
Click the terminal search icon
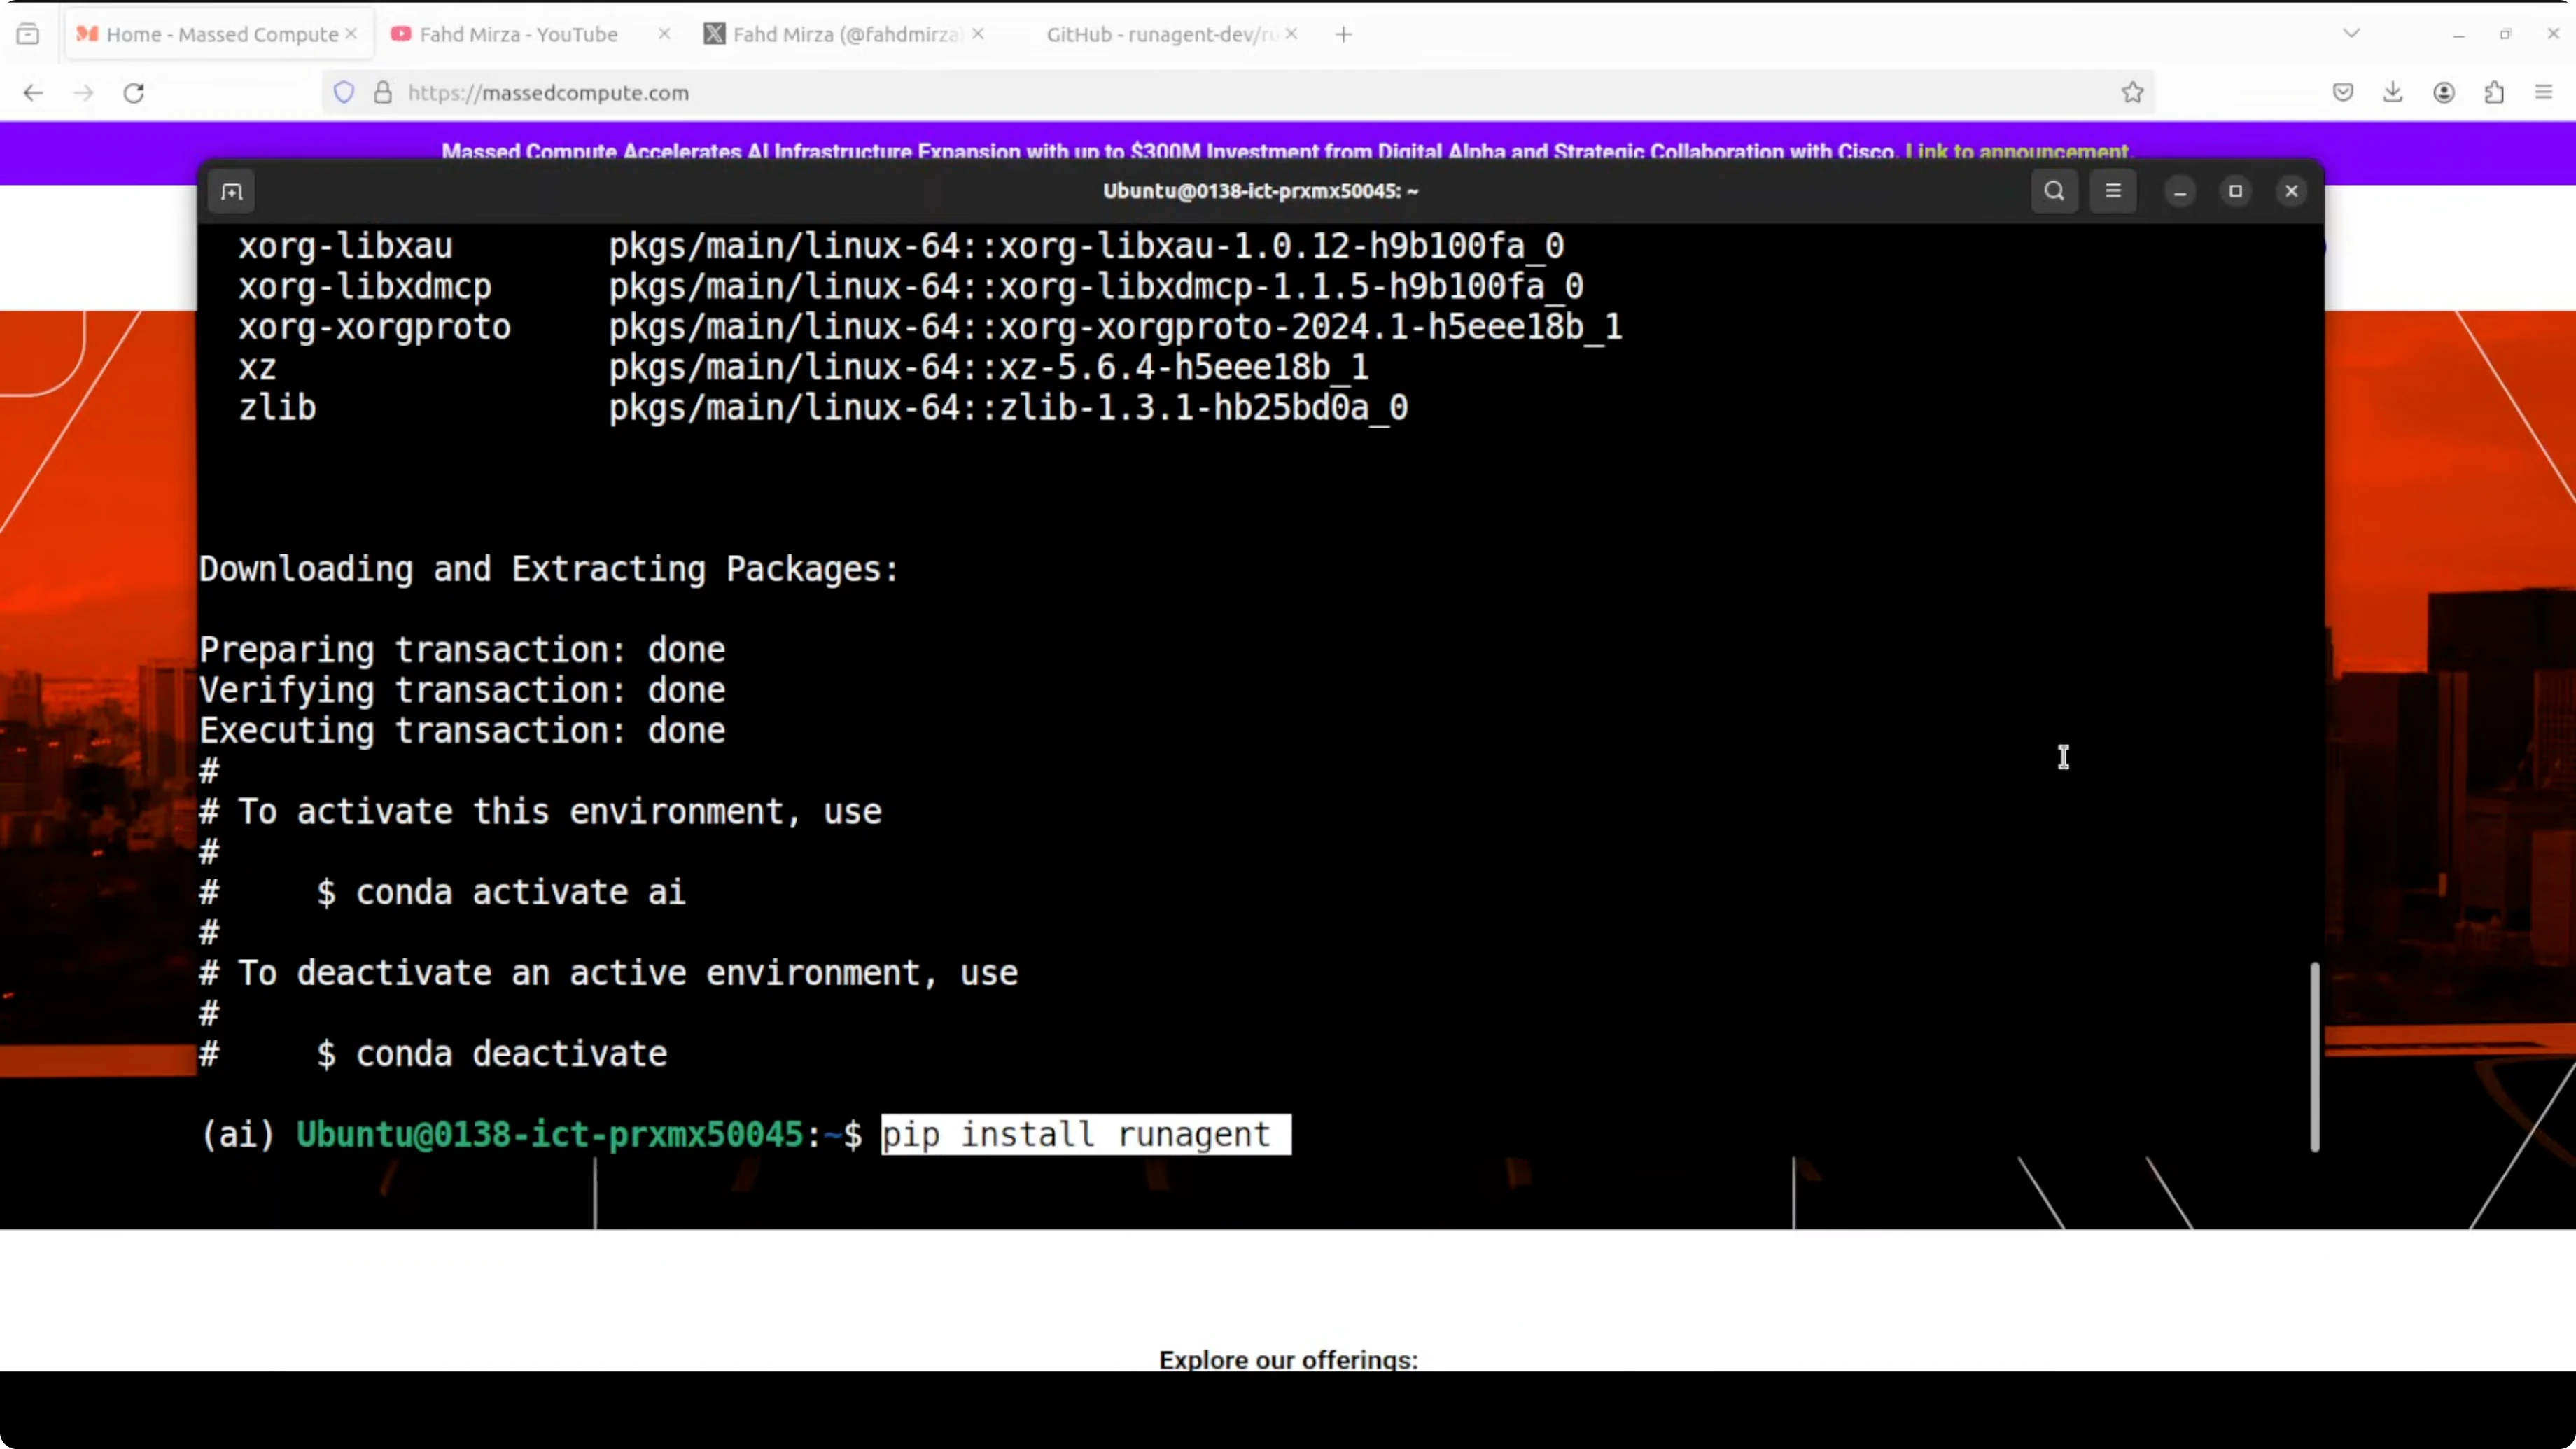pyautogui.click(x=2054, y=191)
